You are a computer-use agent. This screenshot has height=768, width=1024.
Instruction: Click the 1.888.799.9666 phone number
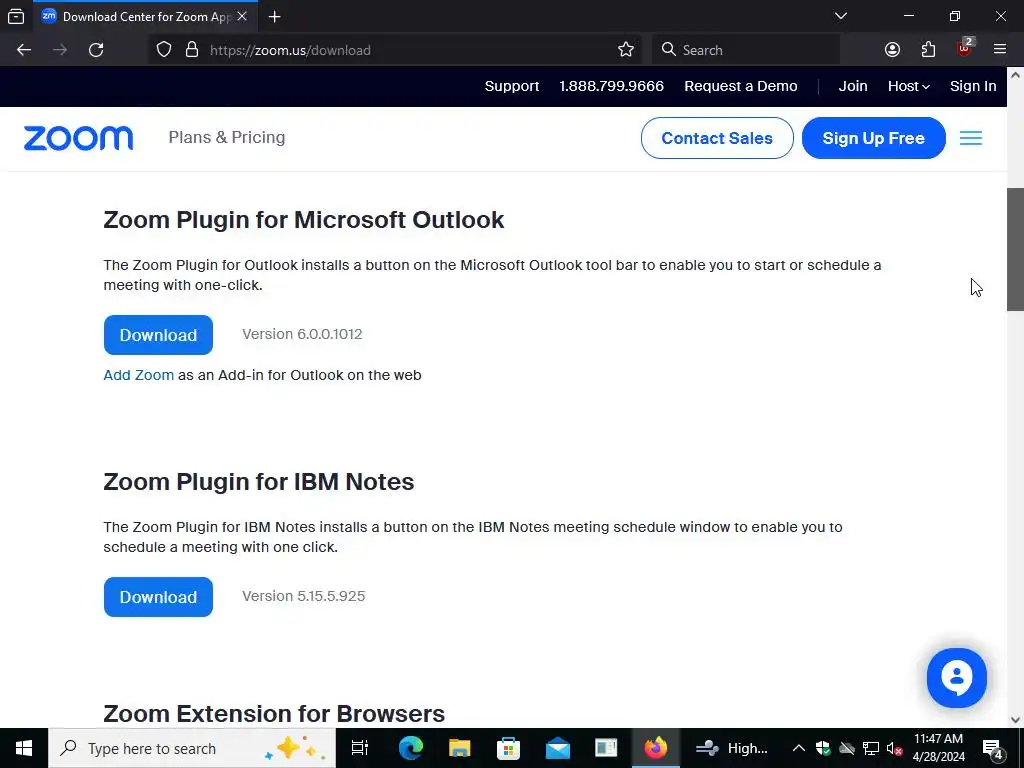coord(611,86)
